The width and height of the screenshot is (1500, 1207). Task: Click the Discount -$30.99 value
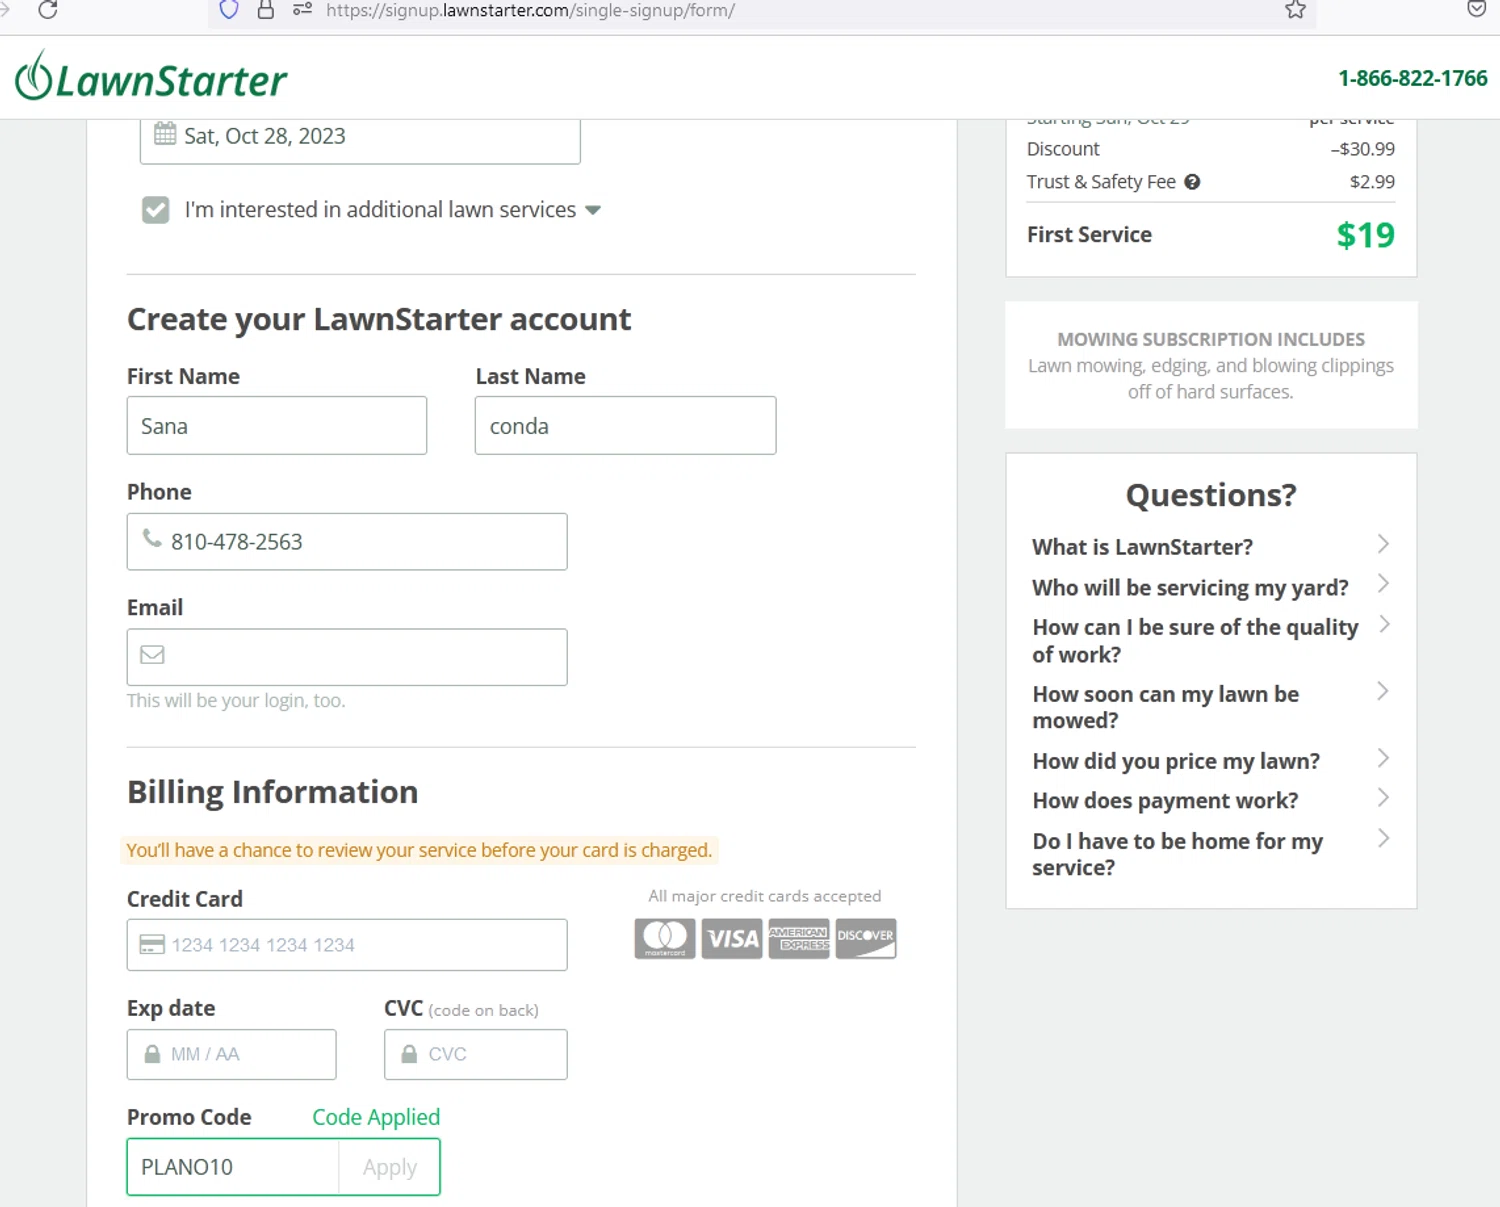point(1363,149)
